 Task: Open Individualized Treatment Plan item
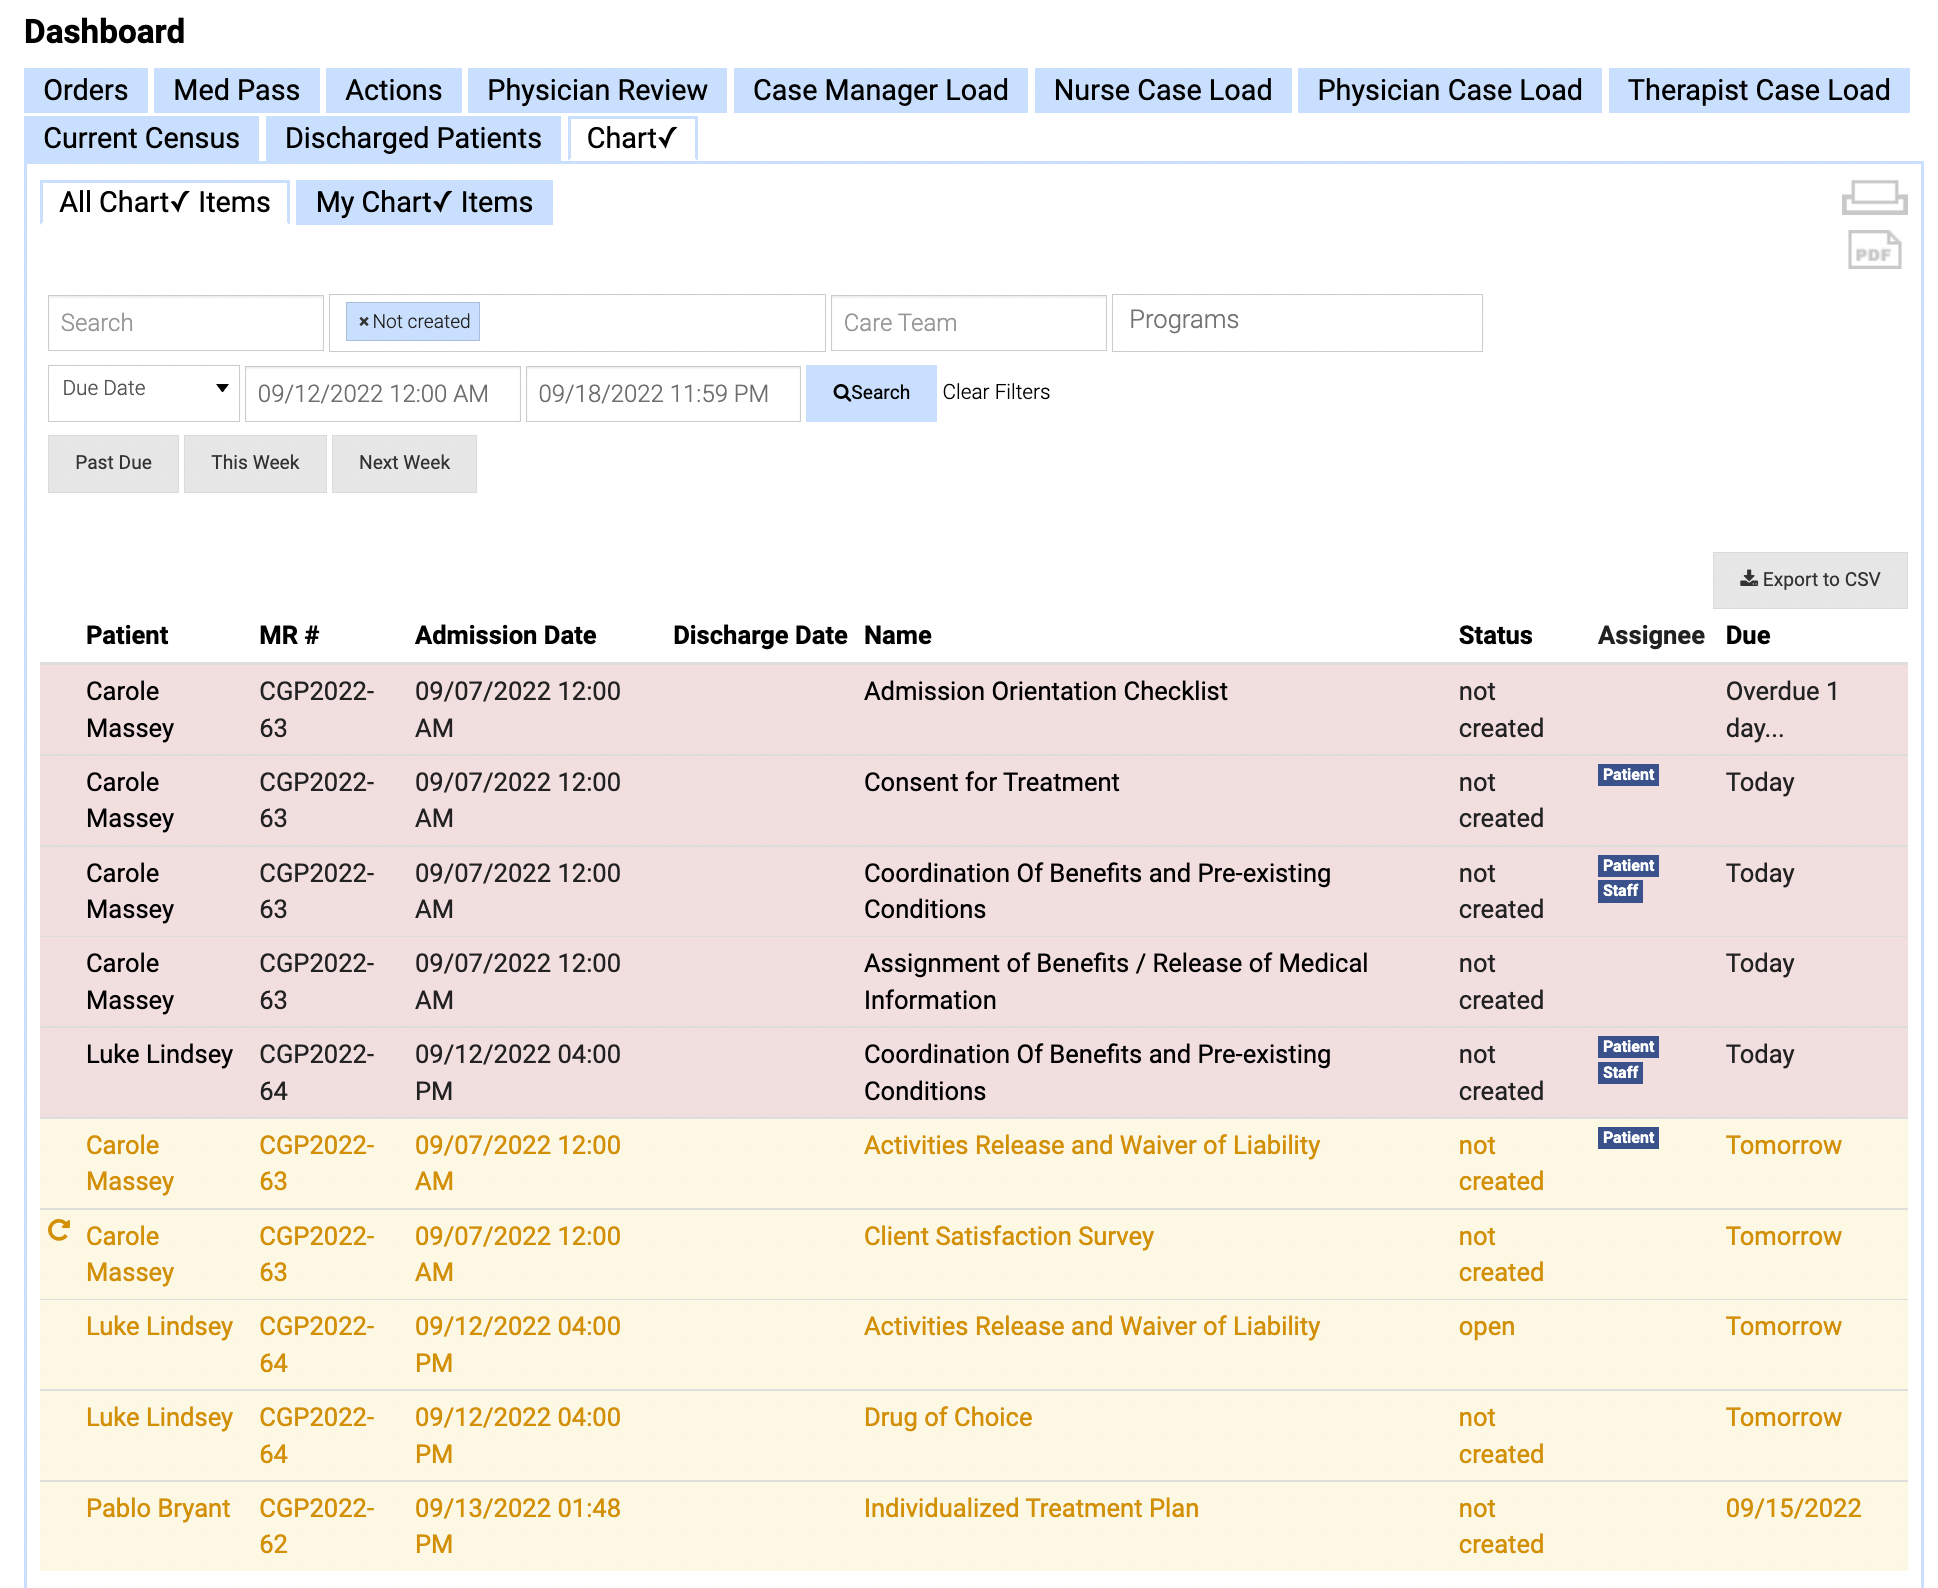[x=1031, y=1508]
